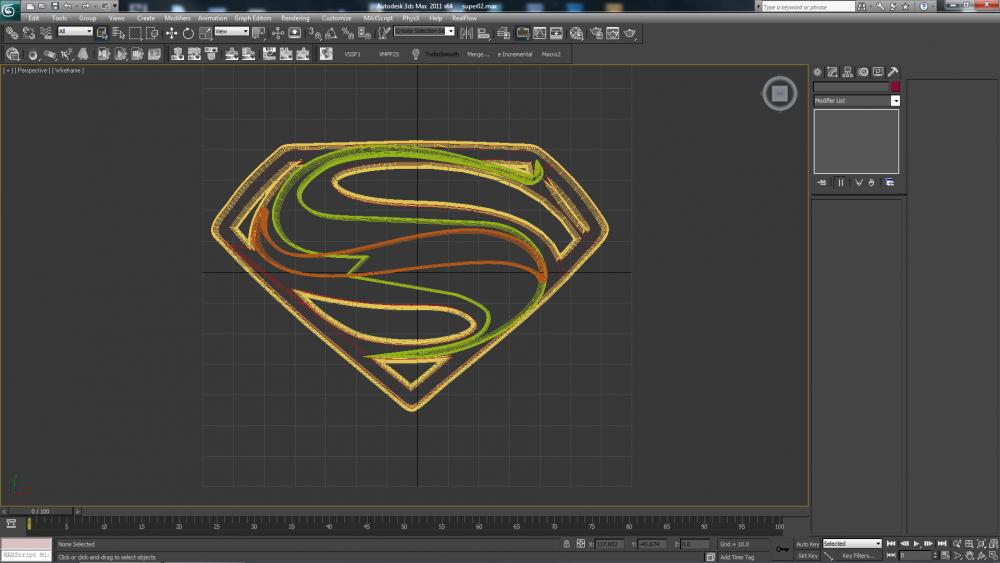Switch to the Hierarchy command panel tab
The width and height of the screenshot is (1000, 563).
pyautogui.click(x=848, y=72)
